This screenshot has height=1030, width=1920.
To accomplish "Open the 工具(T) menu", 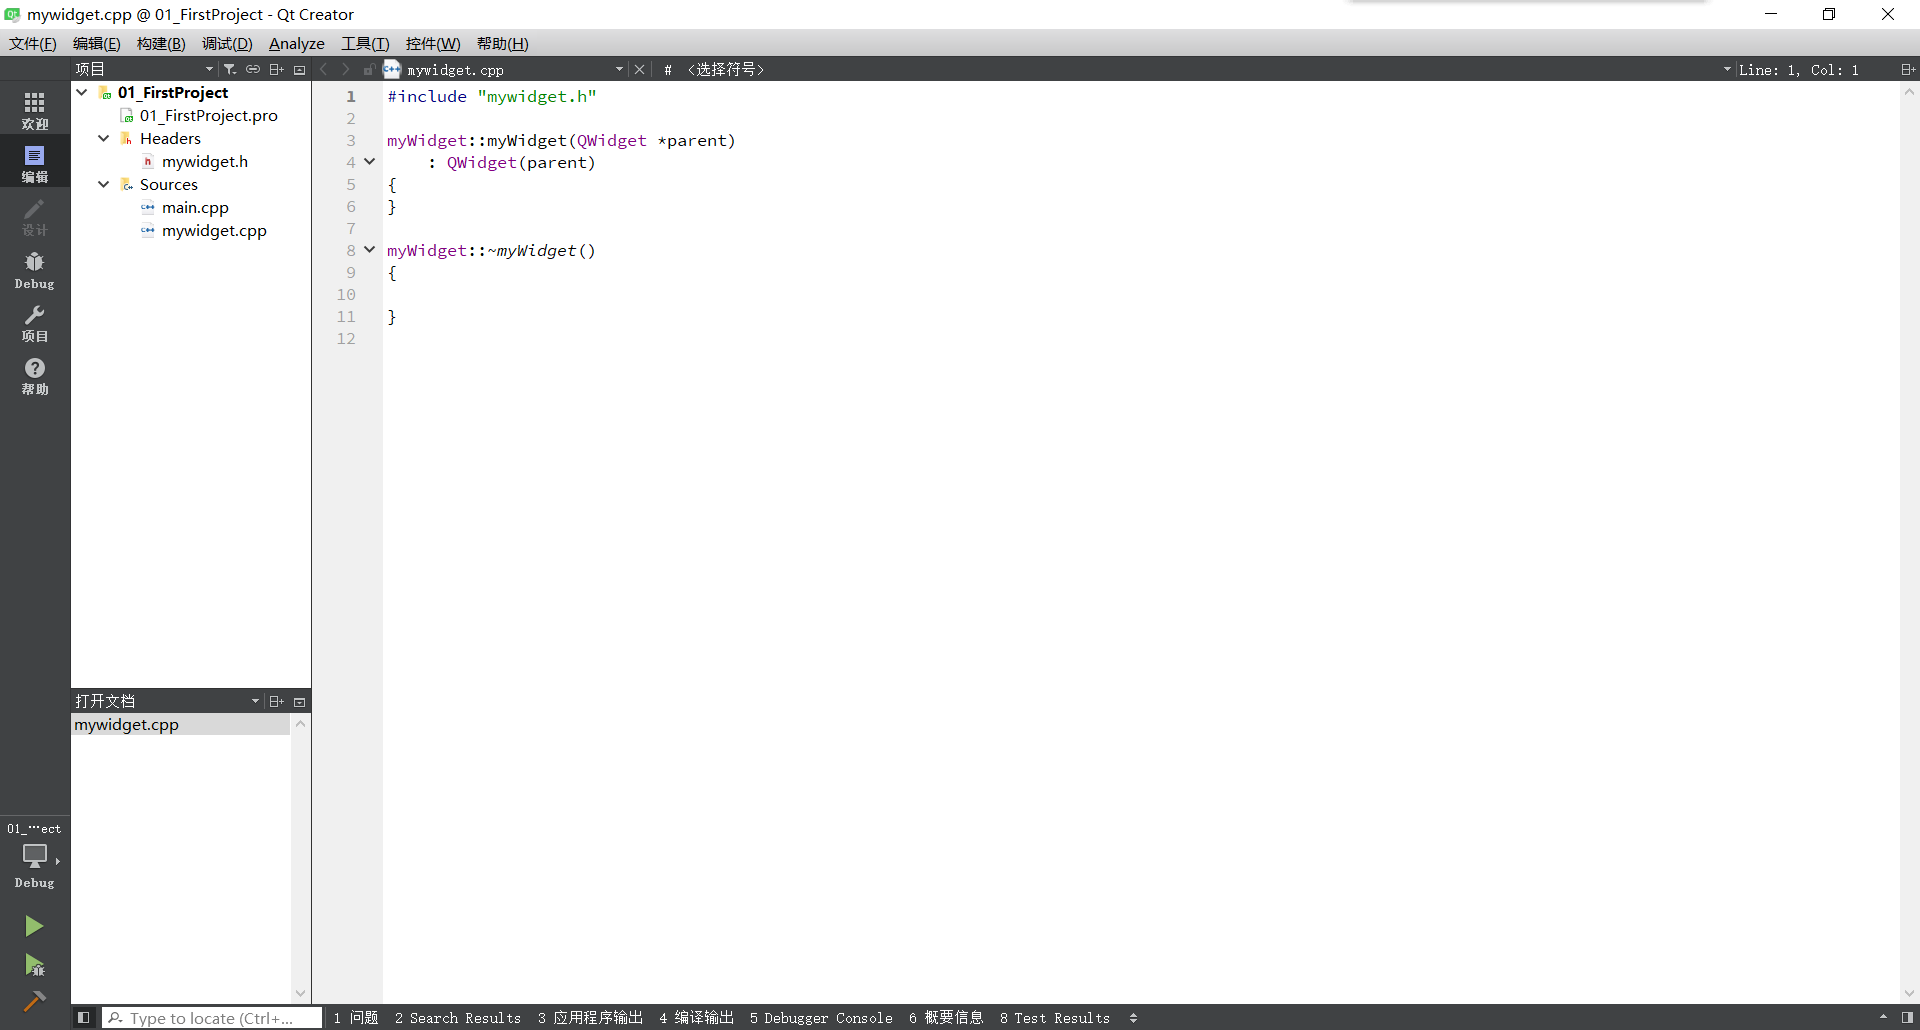I will (364, 43).
